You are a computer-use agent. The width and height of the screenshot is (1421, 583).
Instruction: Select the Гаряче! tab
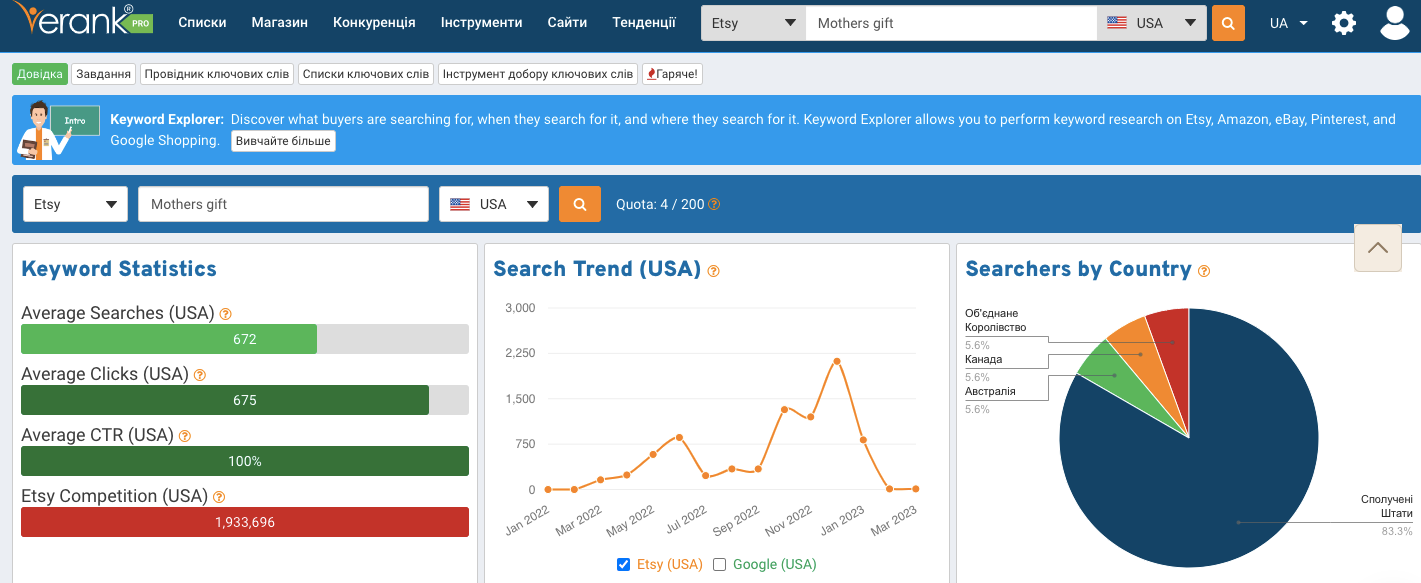672,74
